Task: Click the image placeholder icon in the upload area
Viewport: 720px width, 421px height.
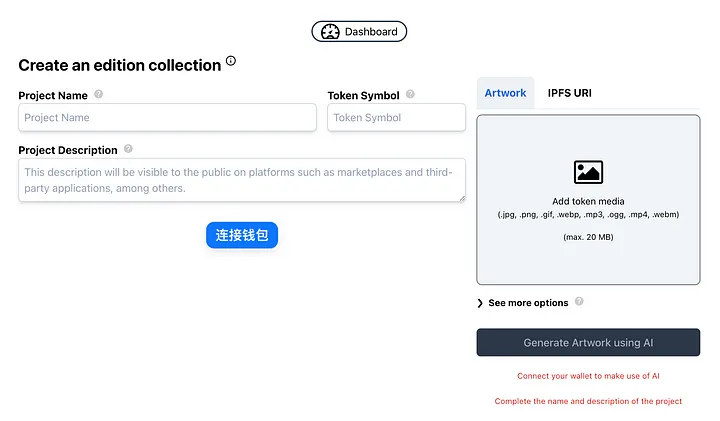Action: pyautogui.click(x=588, y=172)
